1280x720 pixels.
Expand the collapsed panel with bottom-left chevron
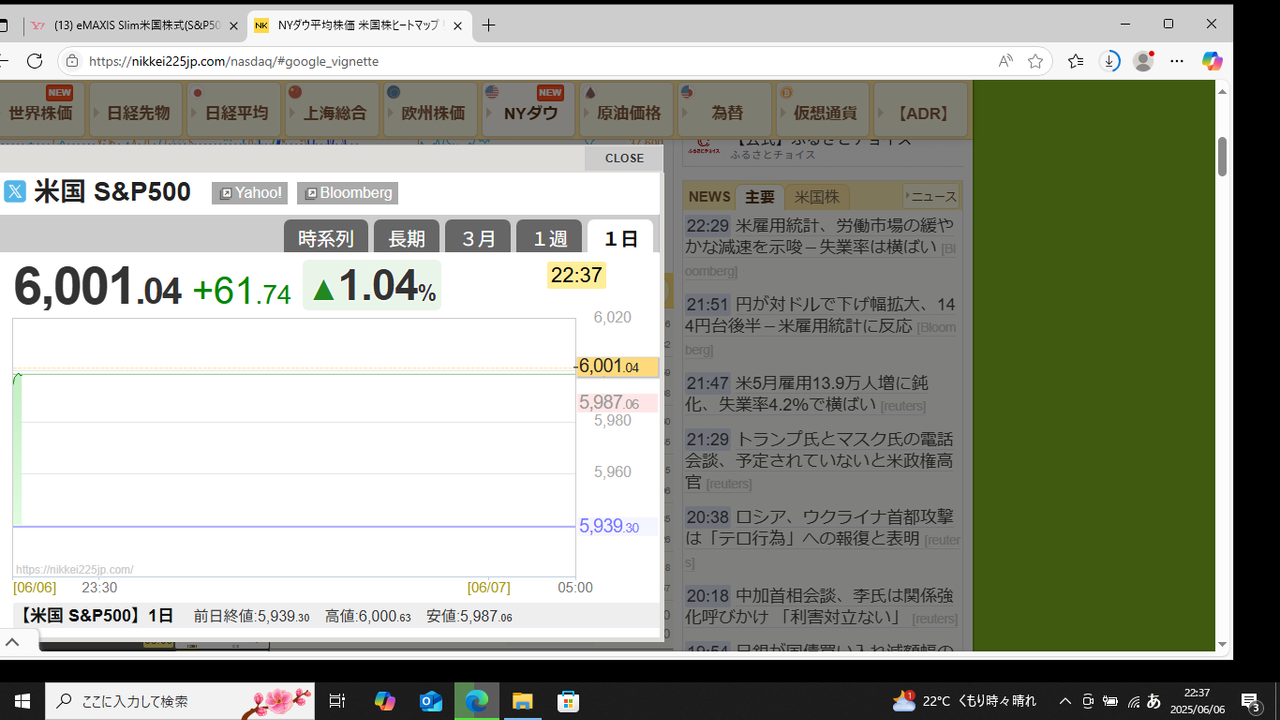tap(13, 642)
